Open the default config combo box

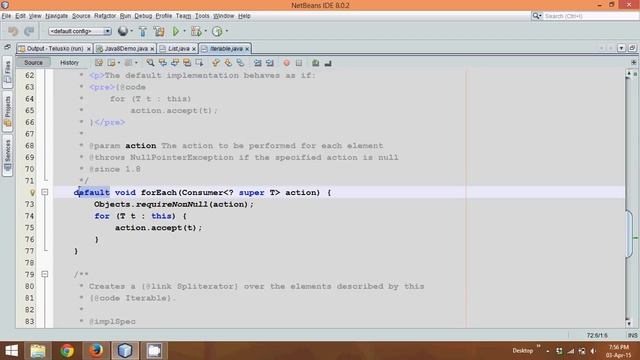point(80,31)
